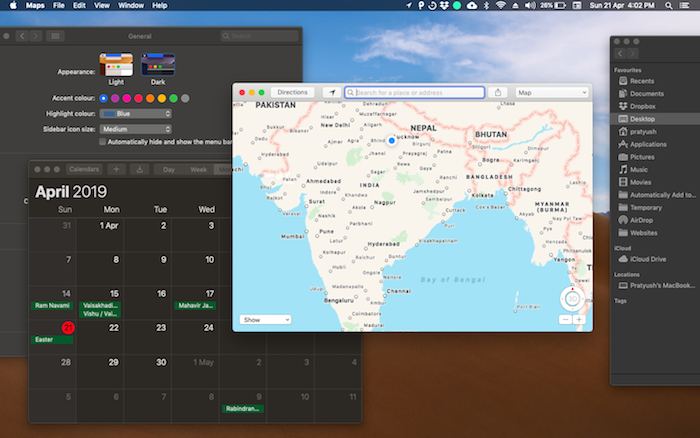Enable automatically hide and show menu bar
700x438 pixels.
point(102,142)
